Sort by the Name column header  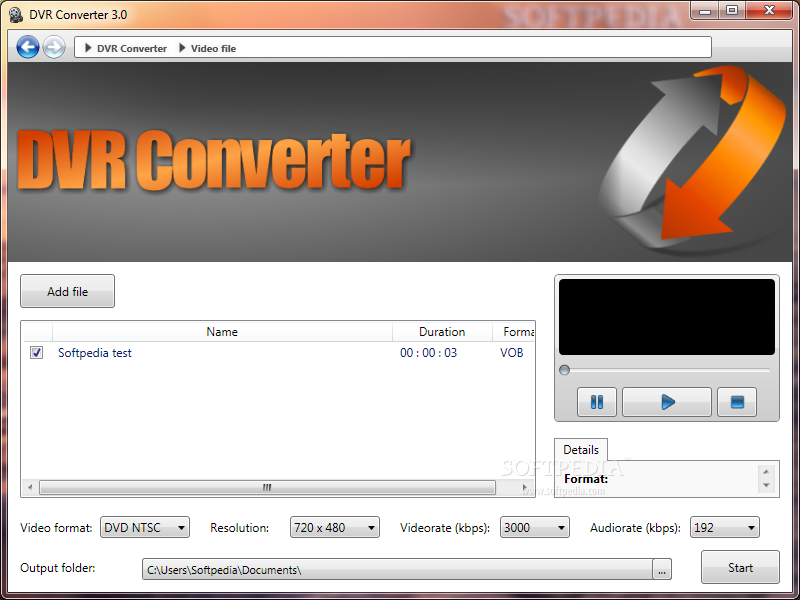pos(222,332)
